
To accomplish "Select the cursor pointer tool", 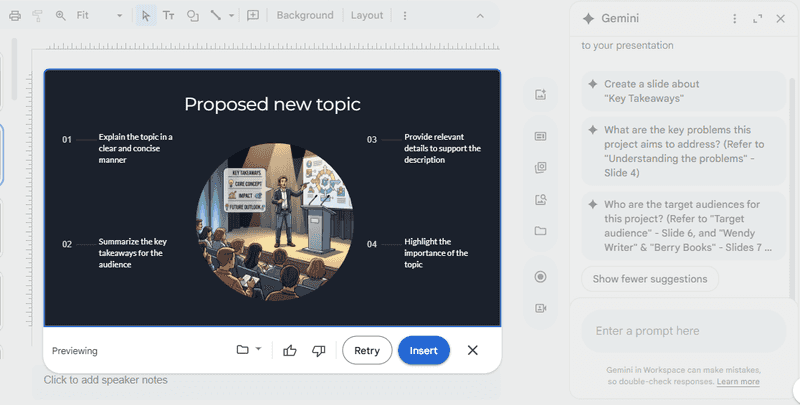I will click(x=146, y=16).
